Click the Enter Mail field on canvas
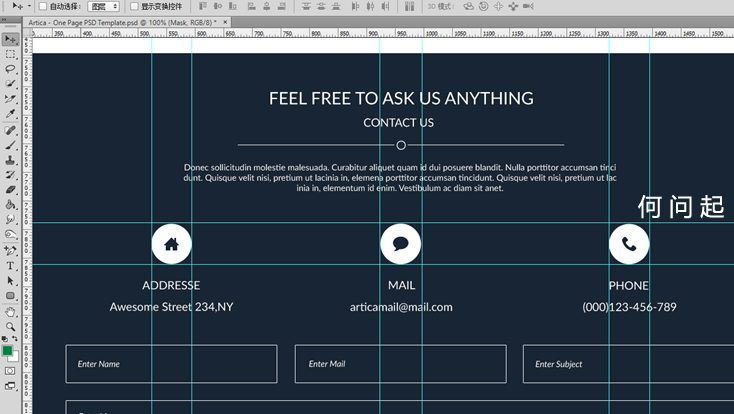 click(x=400, y=364)
